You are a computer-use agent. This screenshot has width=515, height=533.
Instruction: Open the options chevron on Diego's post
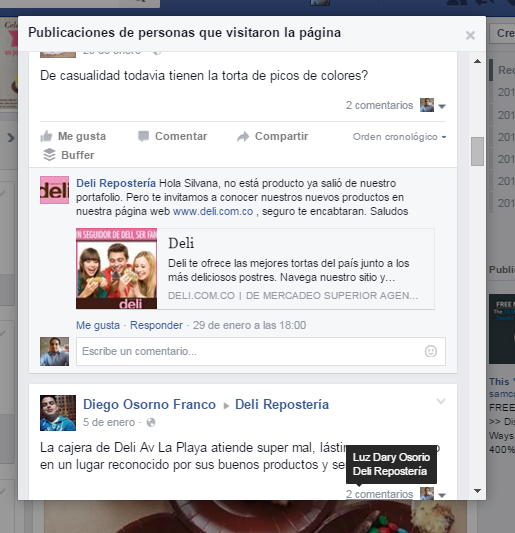(x=441, y=401)
